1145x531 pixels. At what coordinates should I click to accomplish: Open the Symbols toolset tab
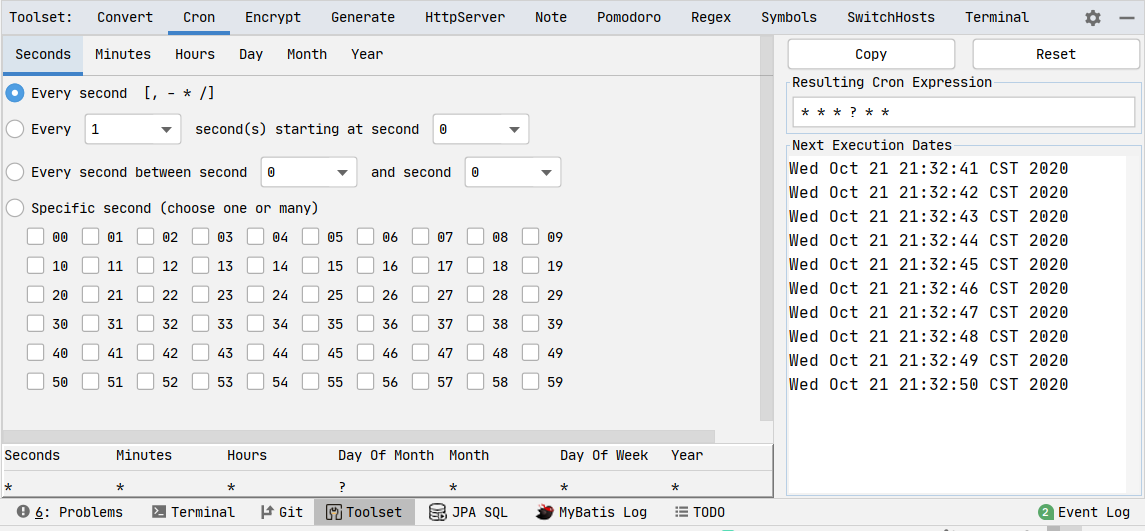pyautogui.click(x=789, y=18)
